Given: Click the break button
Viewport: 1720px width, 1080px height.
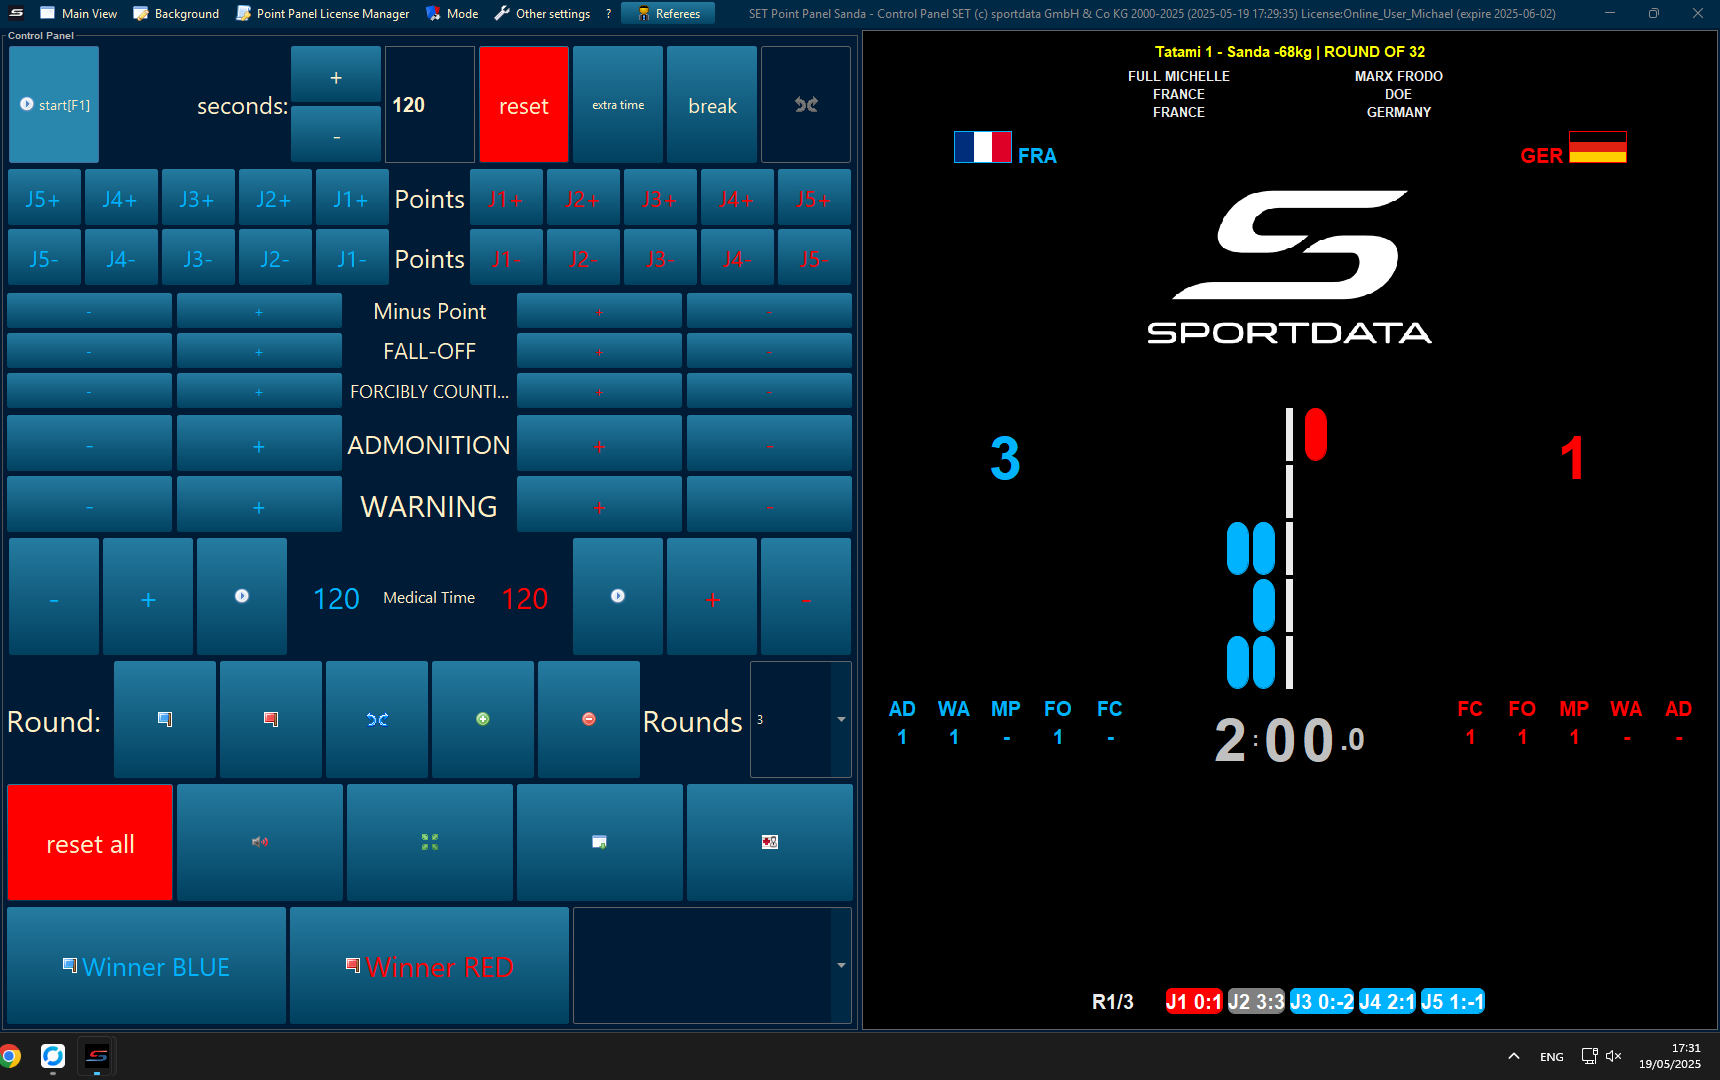Looking at the screenshot, I should 712,104.
